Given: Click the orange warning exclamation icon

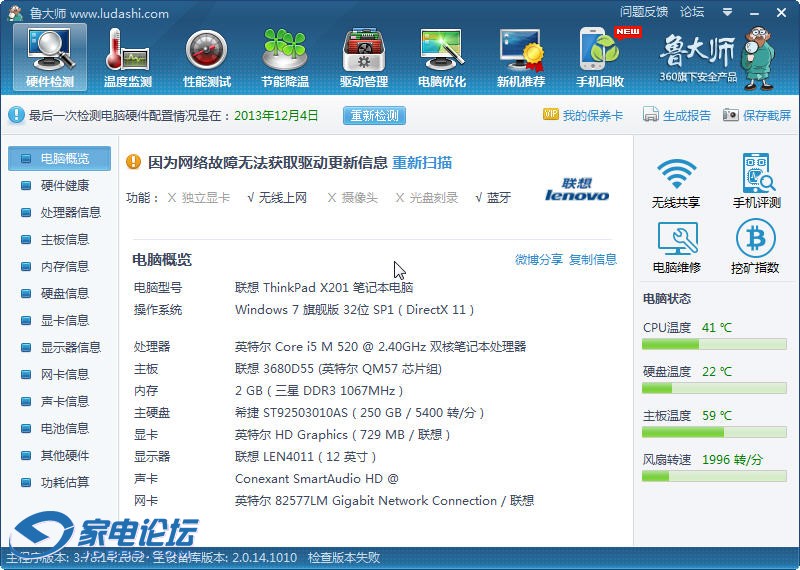Looking at the screenshot, I should [x=133, y=162].
